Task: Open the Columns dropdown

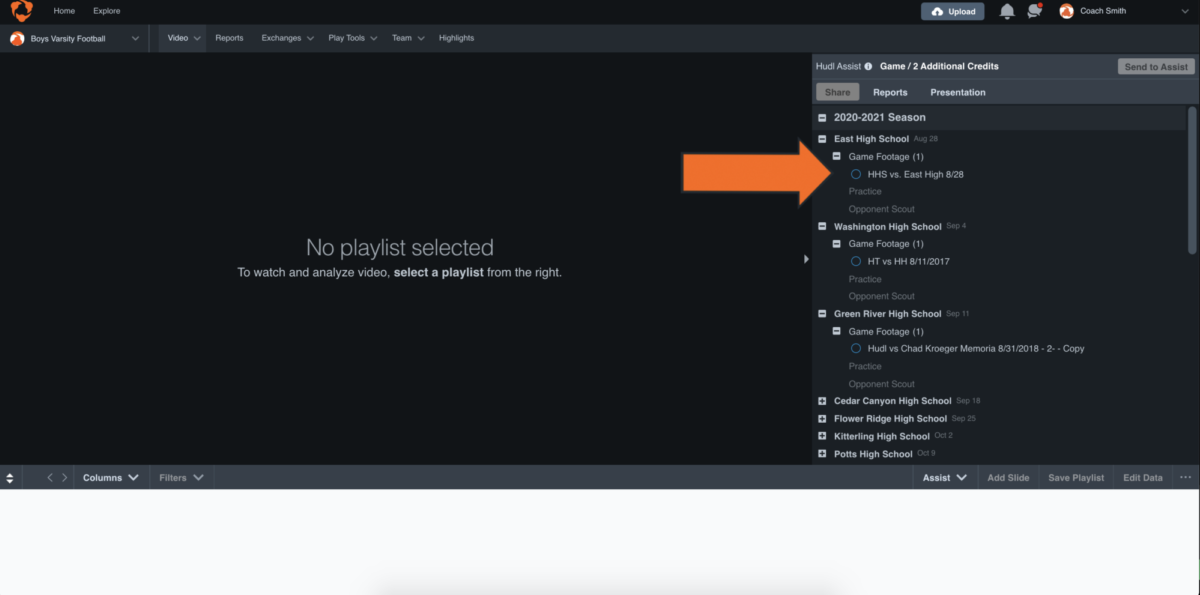Action: pyautogui.click(x=110, y=477)
